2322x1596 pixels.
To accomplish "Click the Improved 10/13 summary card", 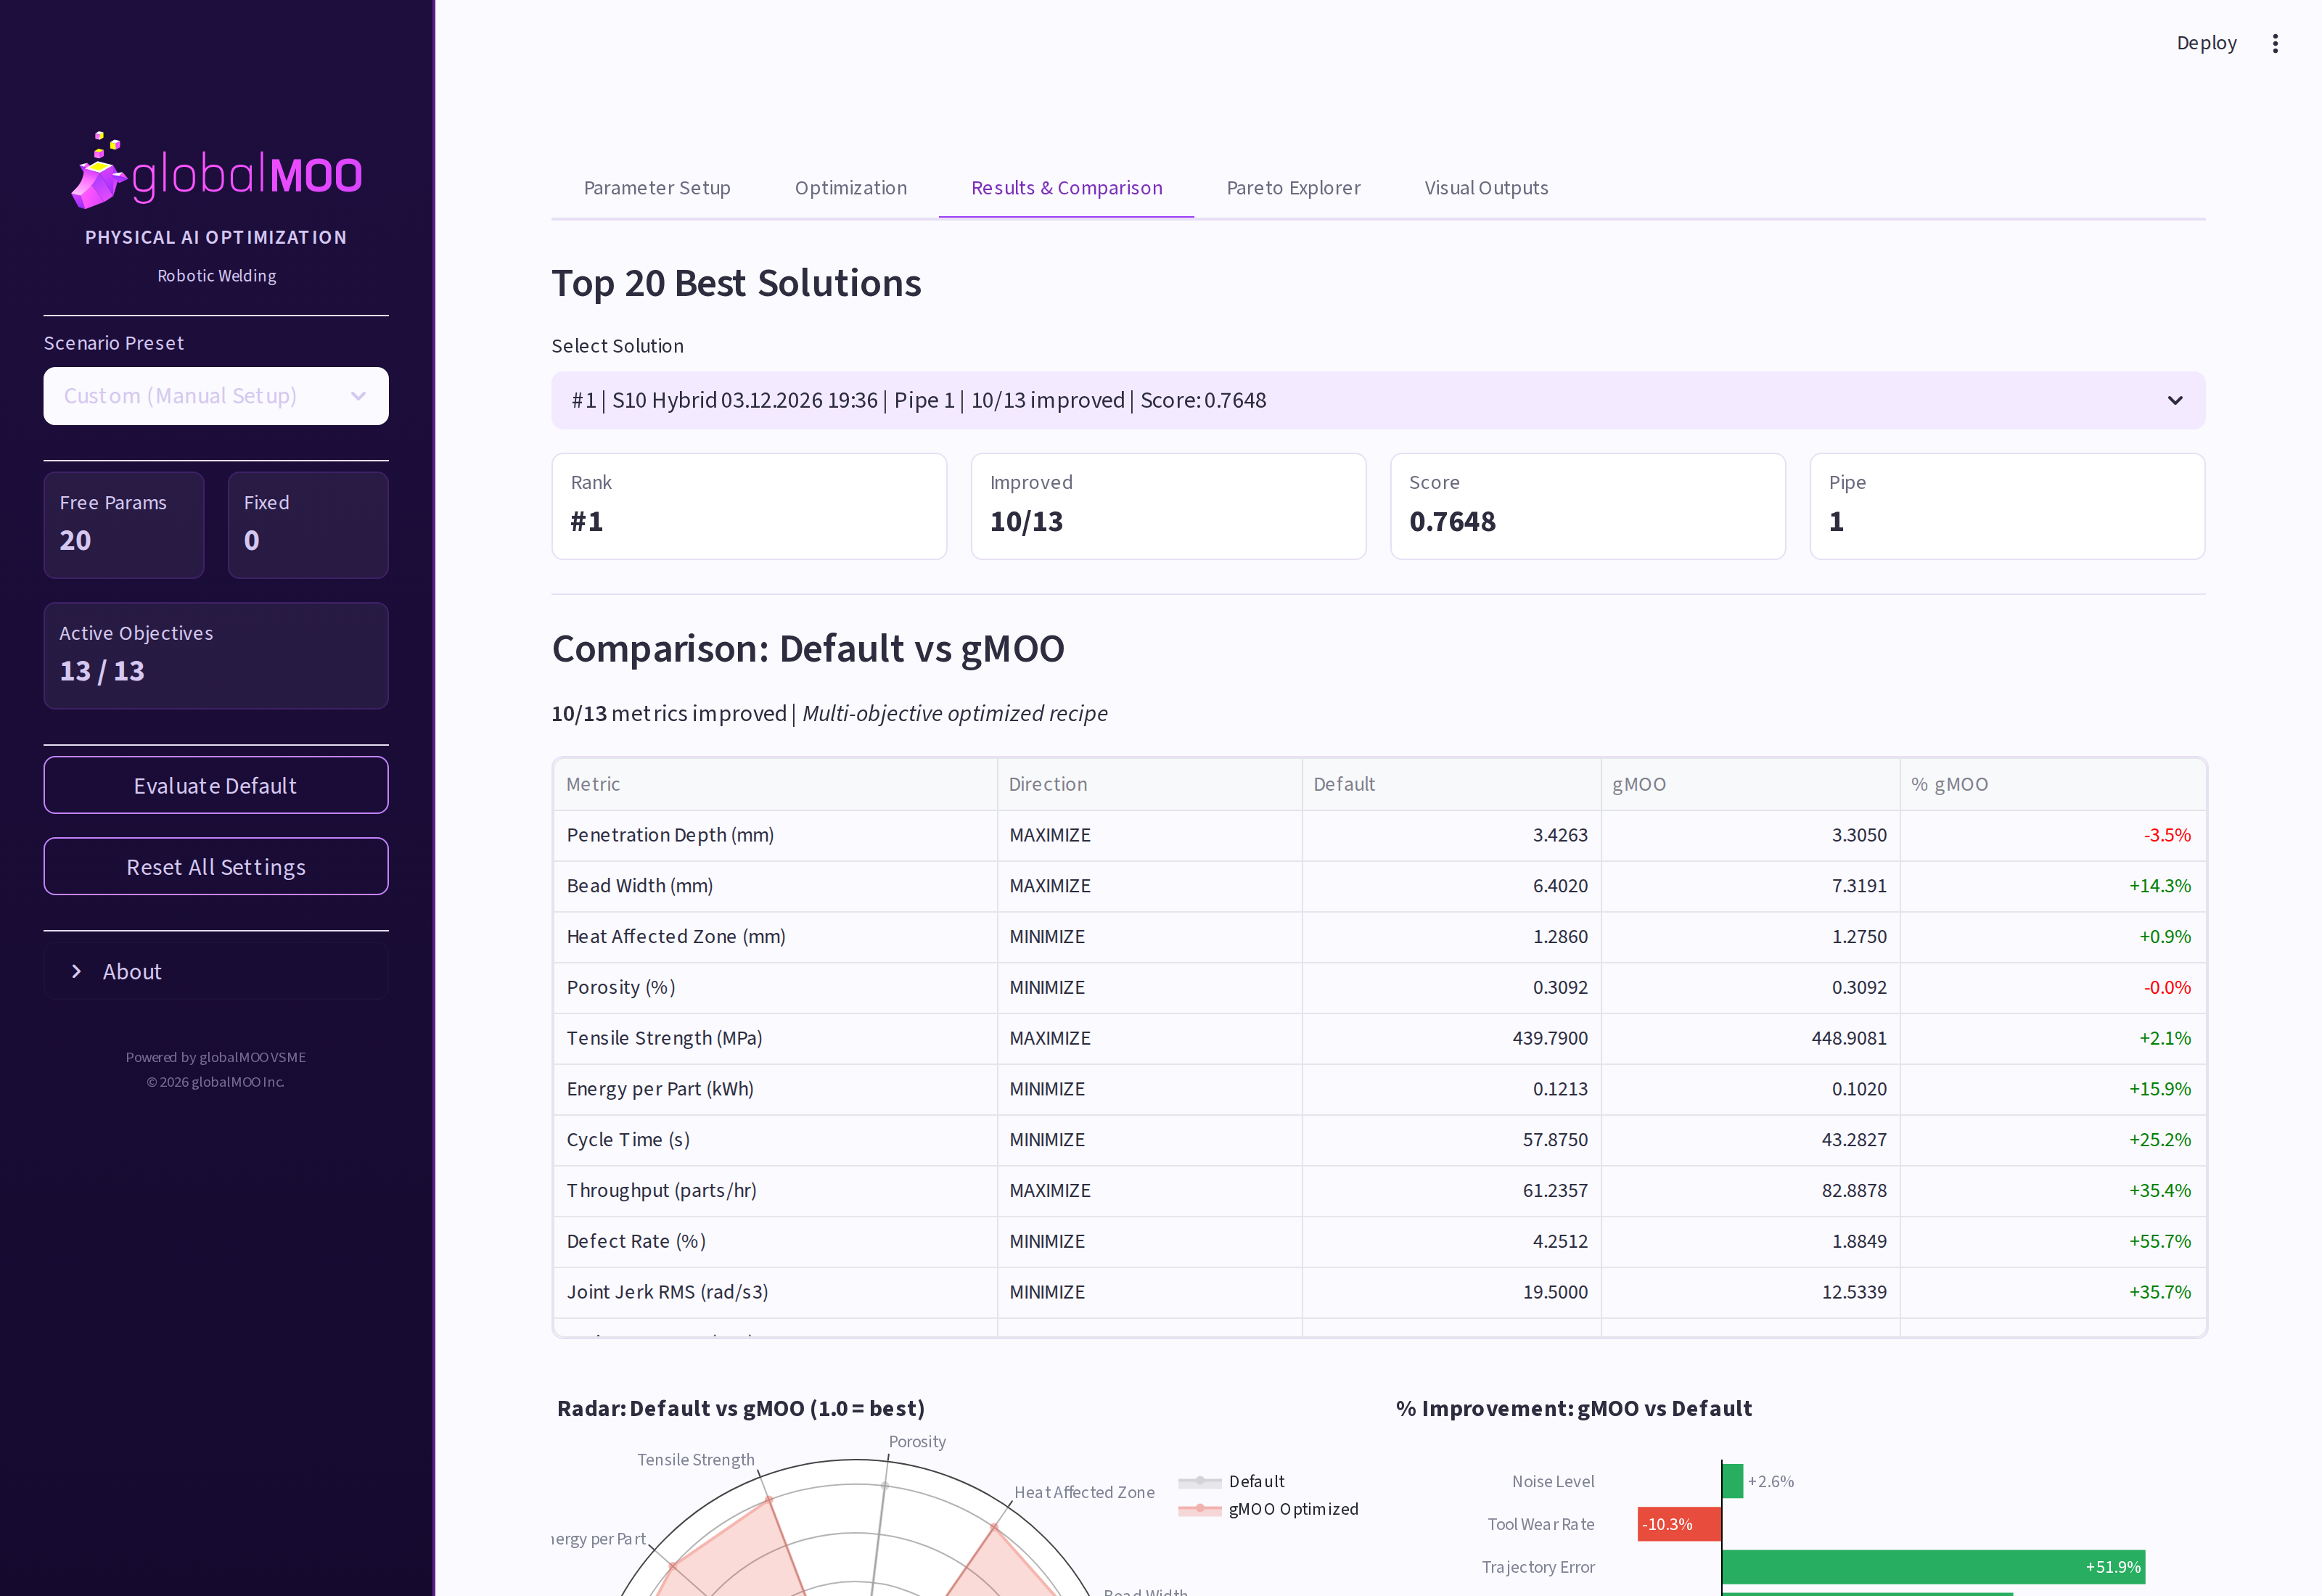I will [1168, 506].
